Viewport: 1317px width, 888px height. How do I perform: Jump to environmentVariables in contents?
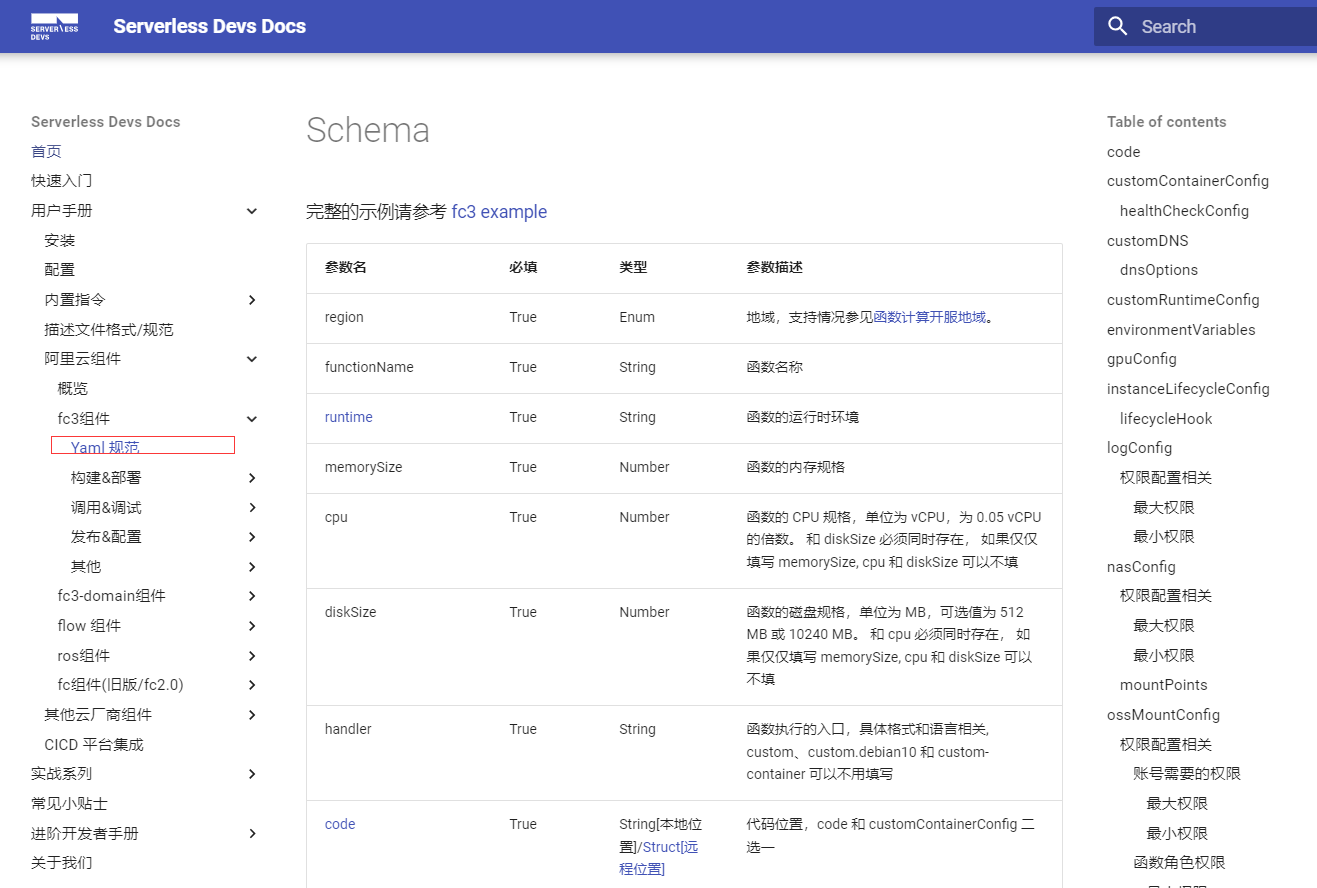click(x=1181, y=330)
